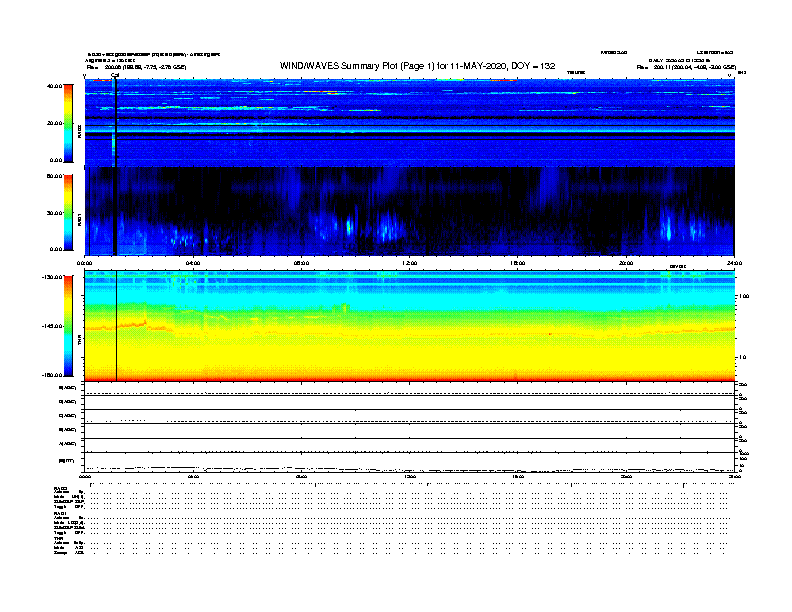Image resolution: width=792 pixels, height=612 pixels.
Task: Click the RAD1 color scale bar
Action: [x=68, y=212]
